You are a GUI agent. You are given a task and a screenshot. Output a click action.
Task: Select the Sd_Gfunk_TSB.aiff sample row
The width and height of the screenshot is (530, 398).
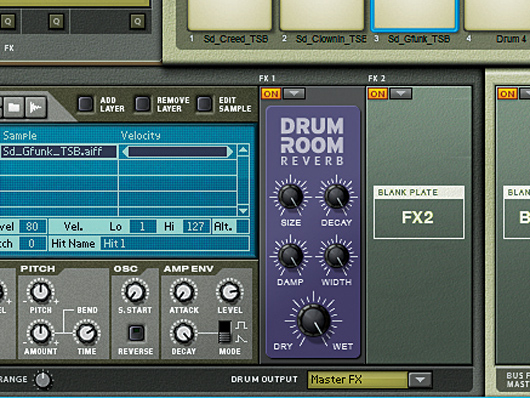click(x=58, y=151)
